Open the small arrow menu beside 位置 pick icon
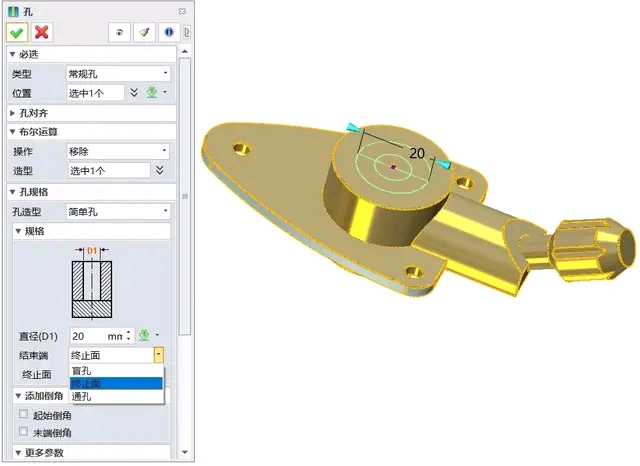Image resolution: width=640 pixels, height=466 pixels. click(x=165, y=92)
